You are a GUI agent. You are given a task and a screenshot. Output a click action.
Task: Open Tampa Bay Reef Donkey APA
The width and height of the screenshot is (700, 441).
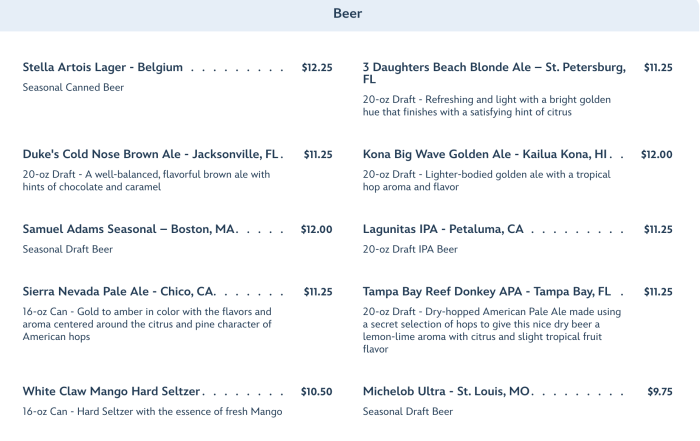486,292
